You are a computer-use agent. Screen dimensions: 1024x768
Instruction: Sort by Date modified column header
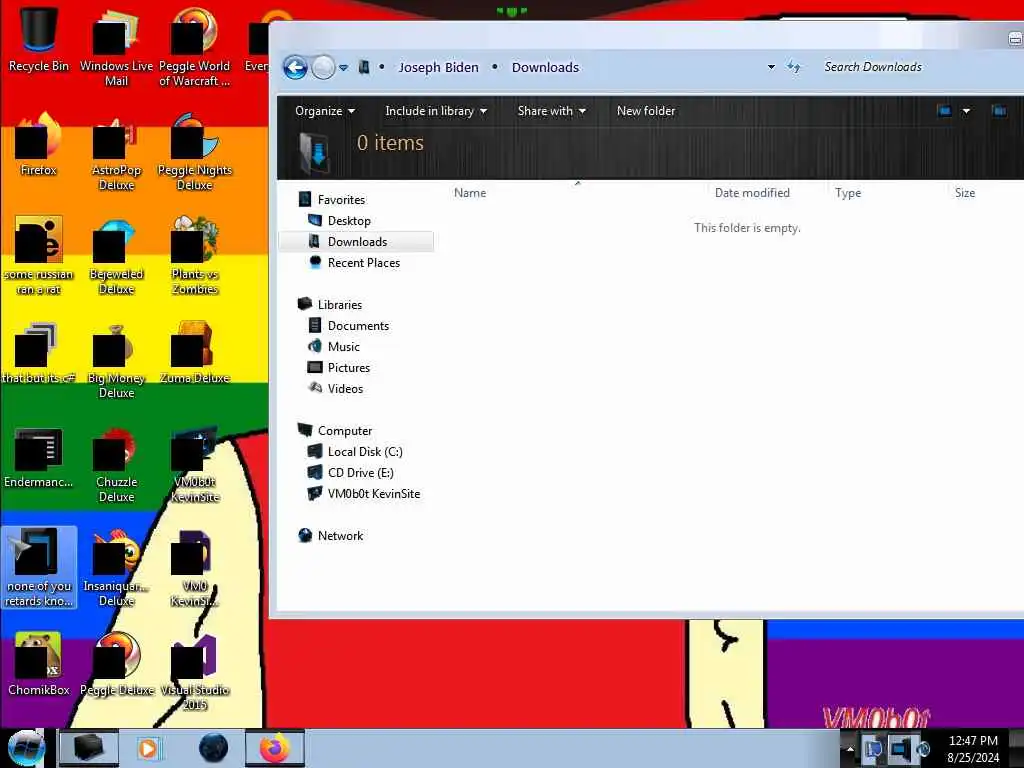coord(752,193)
